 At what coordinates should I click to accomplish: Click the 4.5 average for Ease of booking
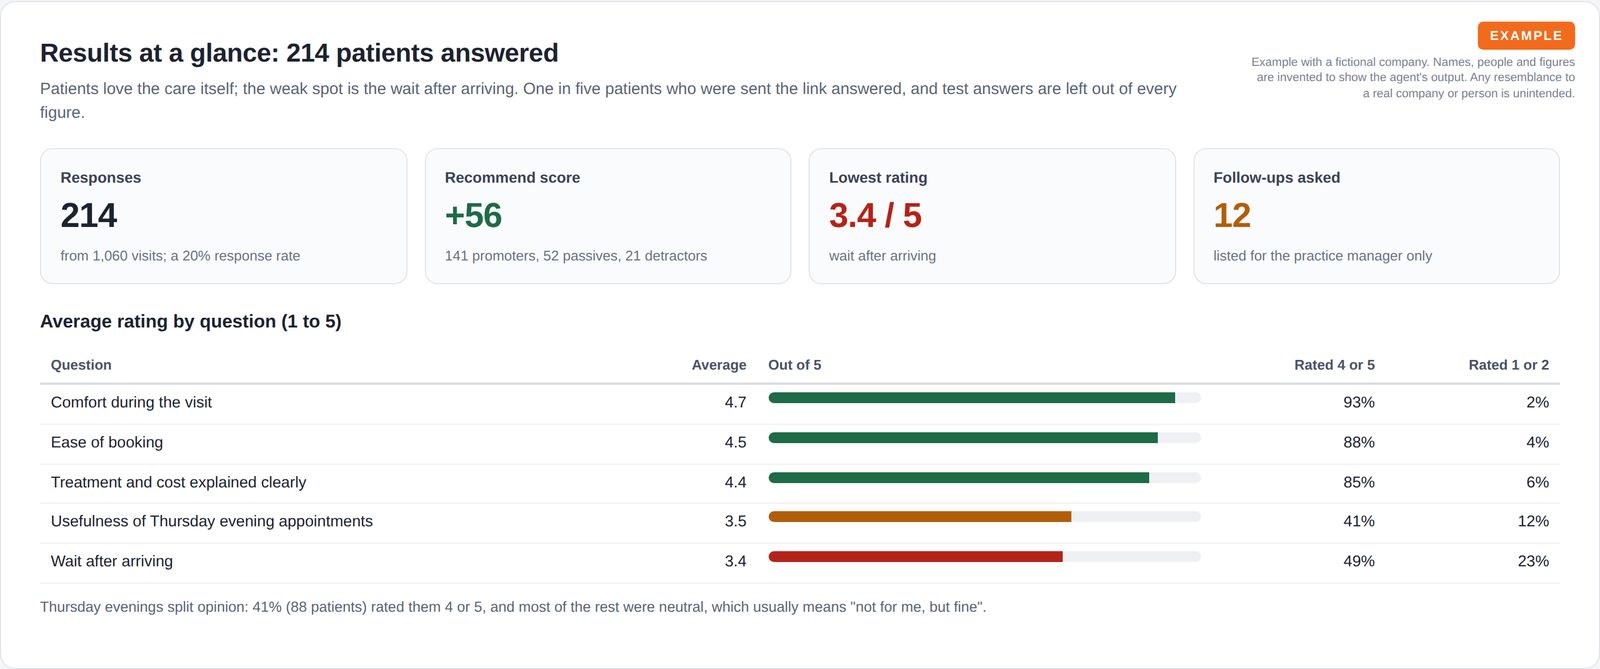point(735,442)
